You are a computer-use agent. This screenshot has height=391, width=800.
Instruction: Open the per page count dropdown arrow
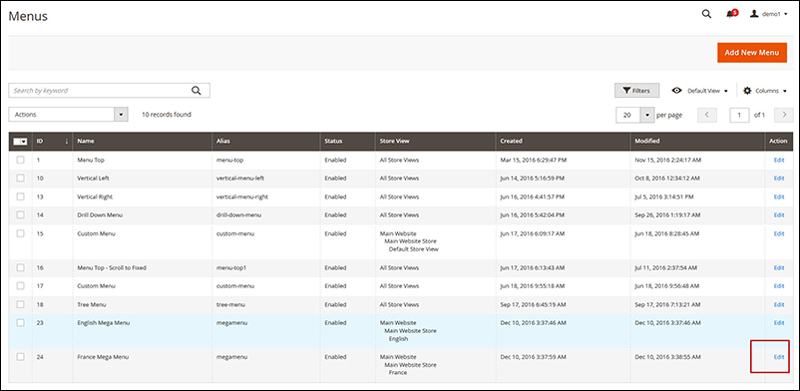click(x=647, y=115)
